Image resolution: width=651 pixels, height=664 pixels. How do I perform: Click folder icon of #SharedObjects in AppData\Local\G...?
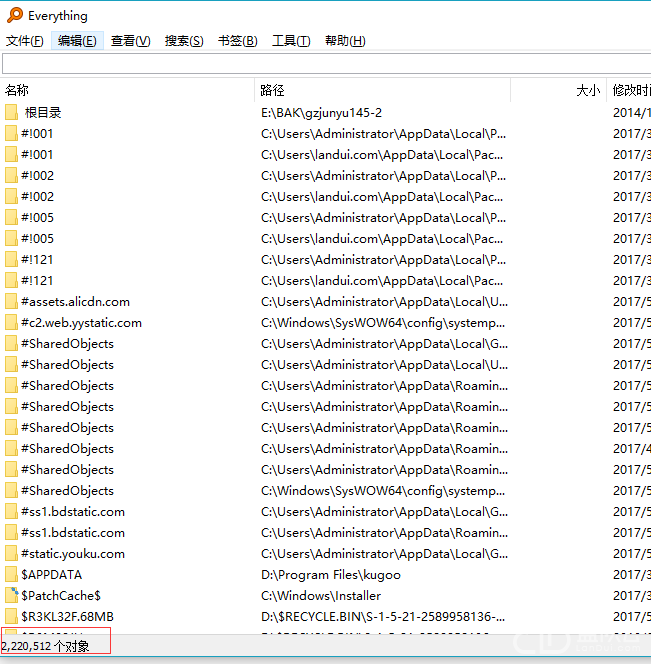tap(11, 343)
